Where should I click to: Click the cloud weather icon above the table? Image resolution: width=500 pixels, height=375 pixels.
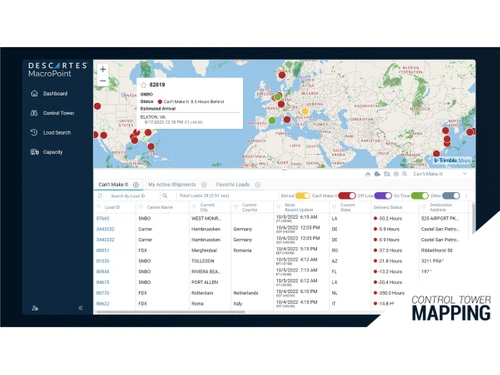[x=377, y=174]
